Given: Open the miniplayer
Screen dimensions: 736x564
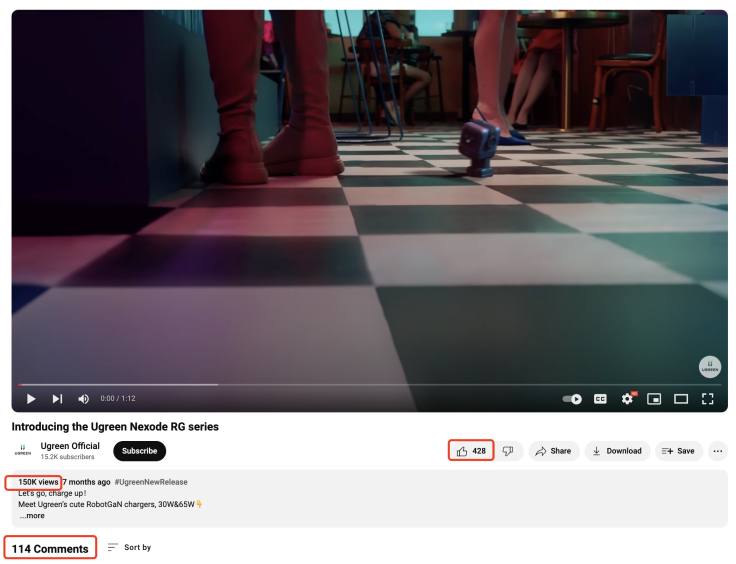Looking at the screenshot, I should click(654, 399).
